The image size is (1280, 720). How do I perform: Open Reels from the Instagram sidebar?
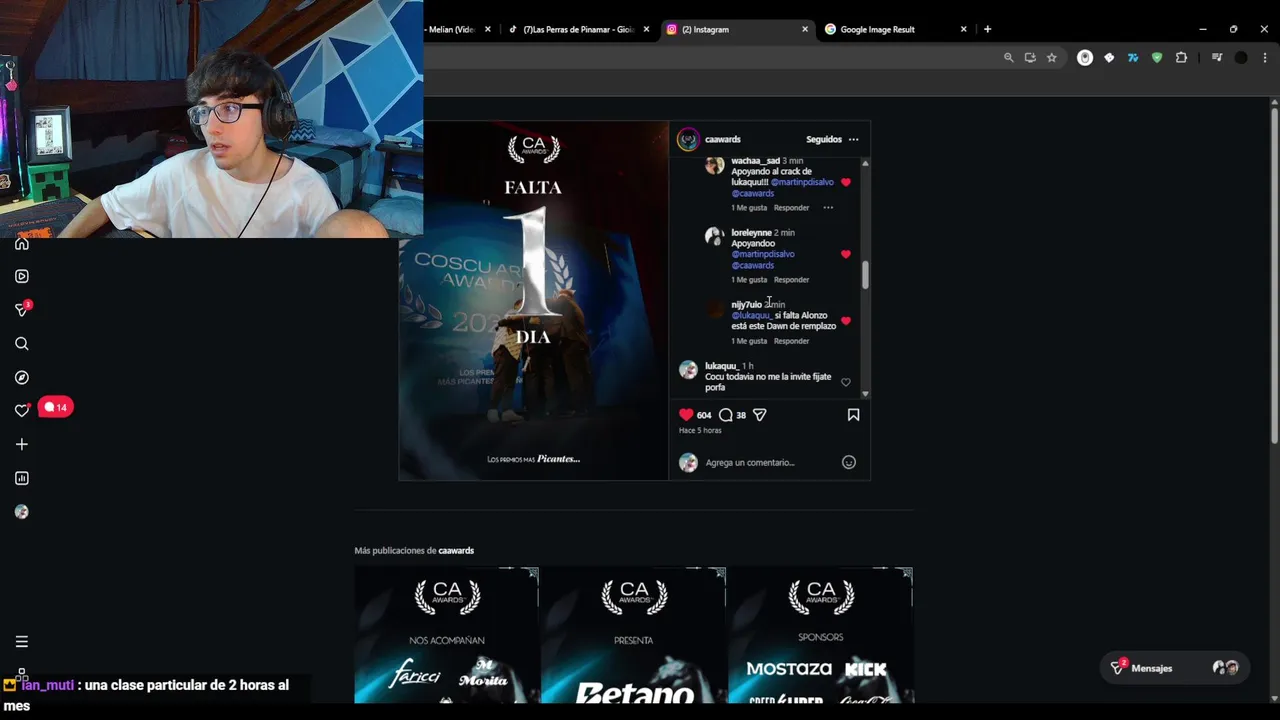[22, 276]
